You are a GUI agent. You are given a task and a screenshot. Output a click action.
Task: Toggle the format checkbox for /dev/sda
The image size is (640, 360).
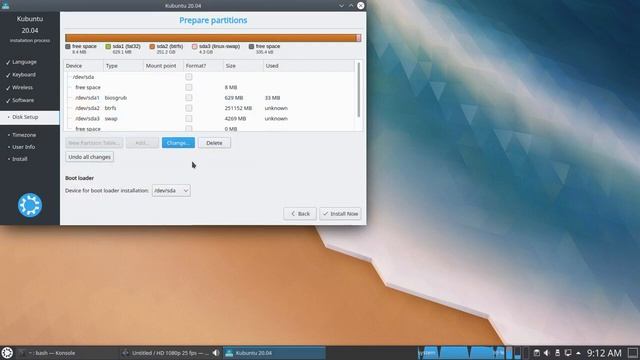189,77
